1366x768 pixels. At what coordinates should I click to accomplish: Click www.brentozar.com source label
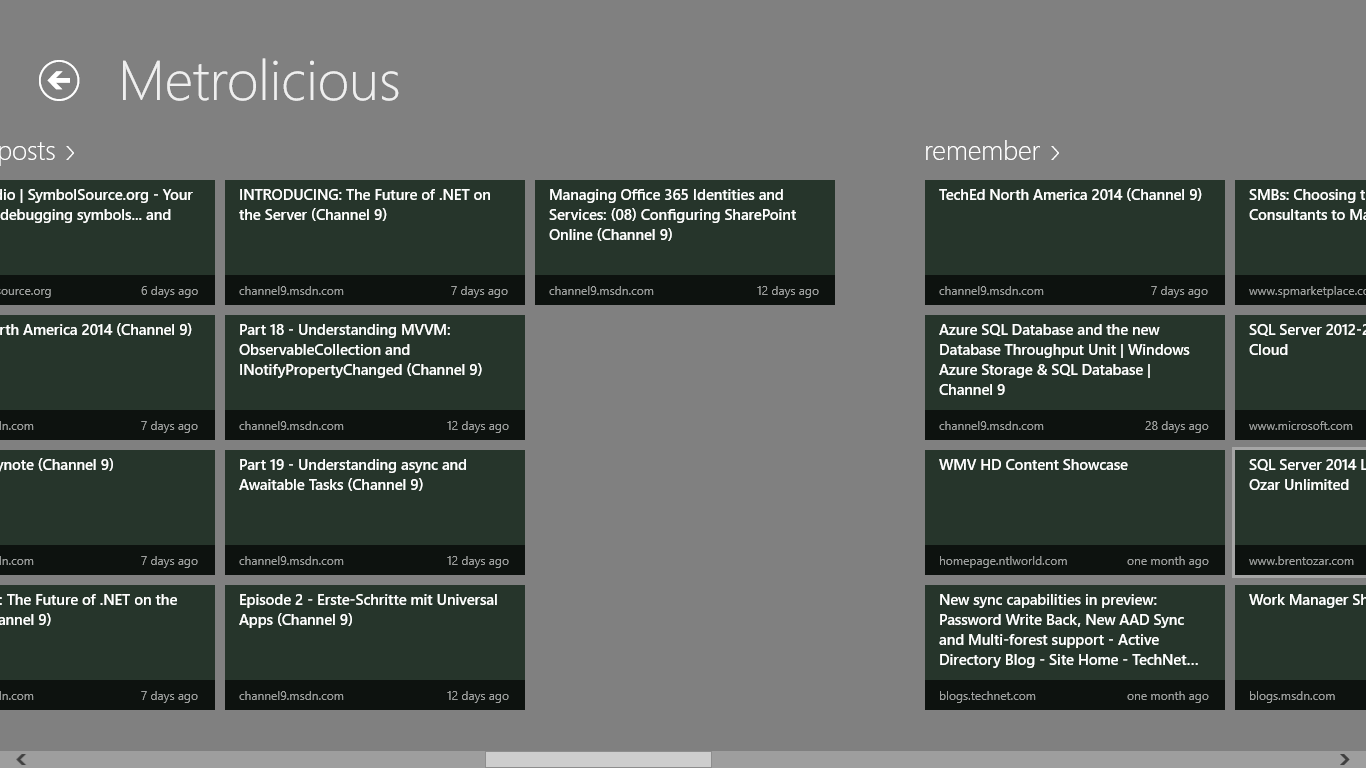pyautogui.click(x=1301, y=561)
